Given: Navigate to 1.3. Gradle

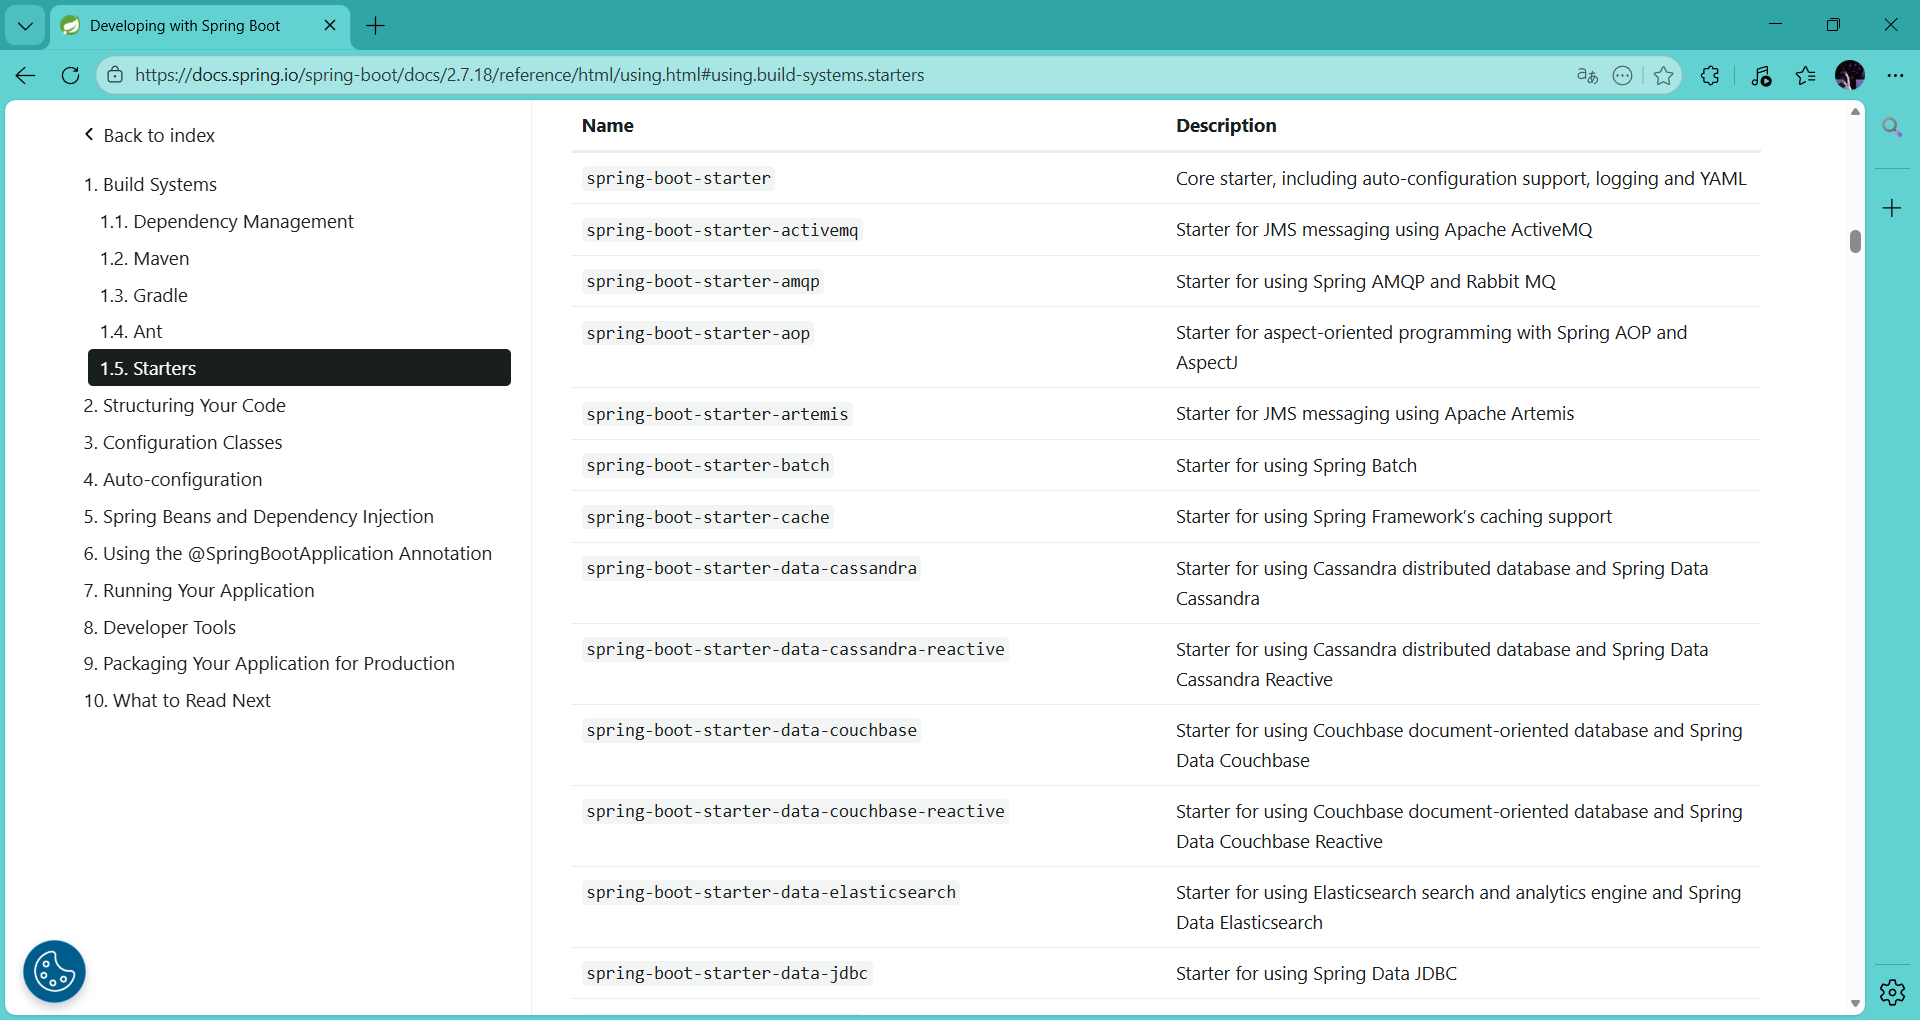Looking at the screenshot, I should coord(144,295).
